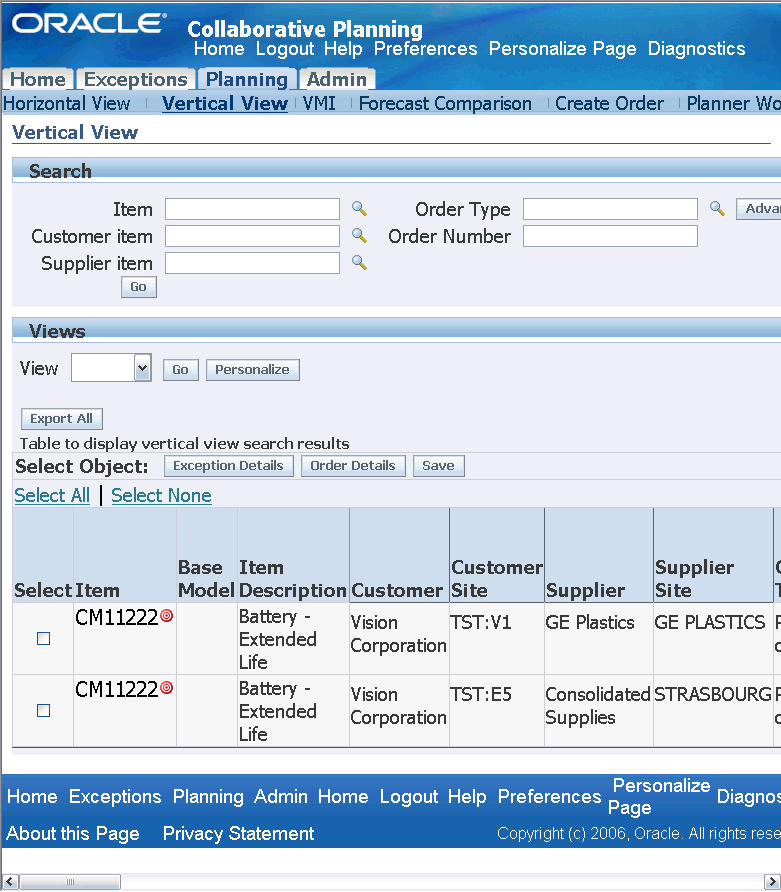Click the Order Details button

point(353,466)
